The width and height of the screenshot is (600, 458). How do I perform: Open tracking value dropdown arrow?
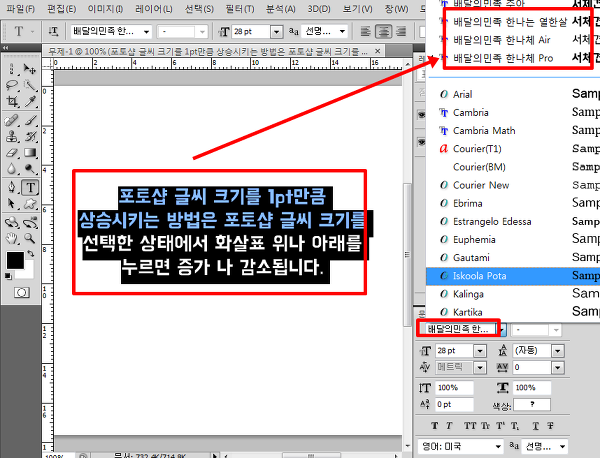pyautogui.click(x=558, y=368)
